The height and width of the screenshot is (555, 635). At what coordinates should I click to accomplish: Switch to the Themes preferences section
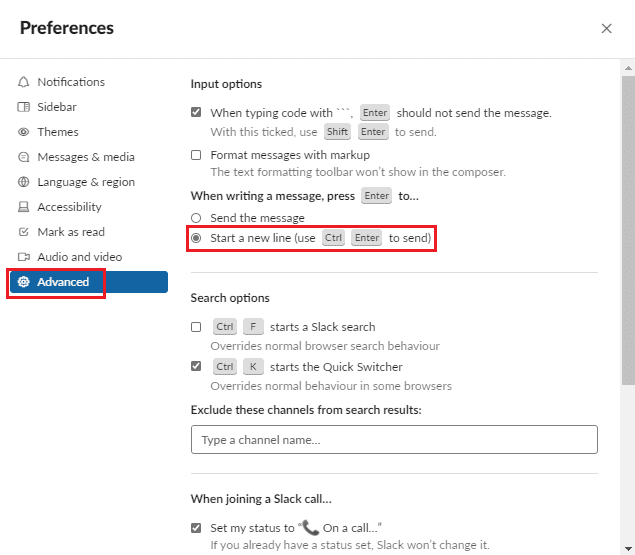click(x=58, y=132)
